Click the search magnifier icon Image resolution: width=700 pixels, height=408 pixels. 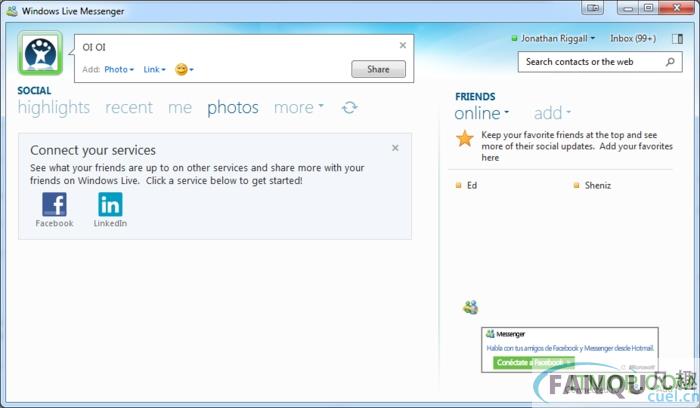[672, 62]
